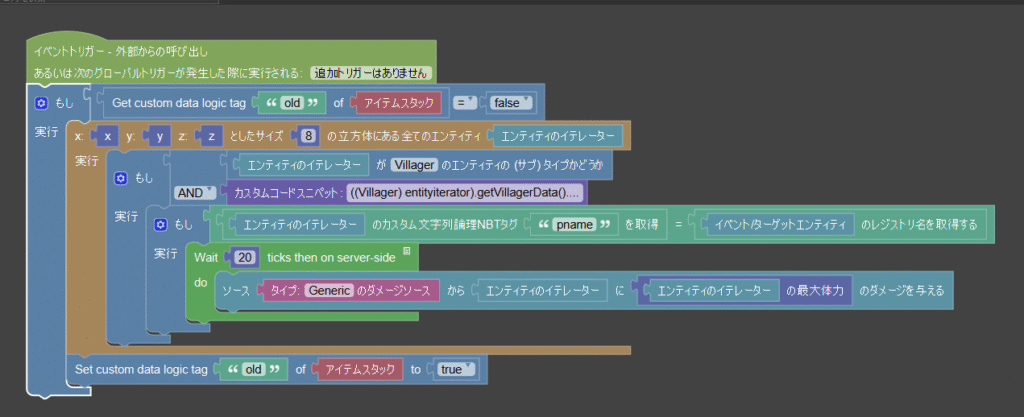Select the y coordinate block
The width and height of the screenshot is (1024, 417).
pyautogui.click(x=159, y=136)
